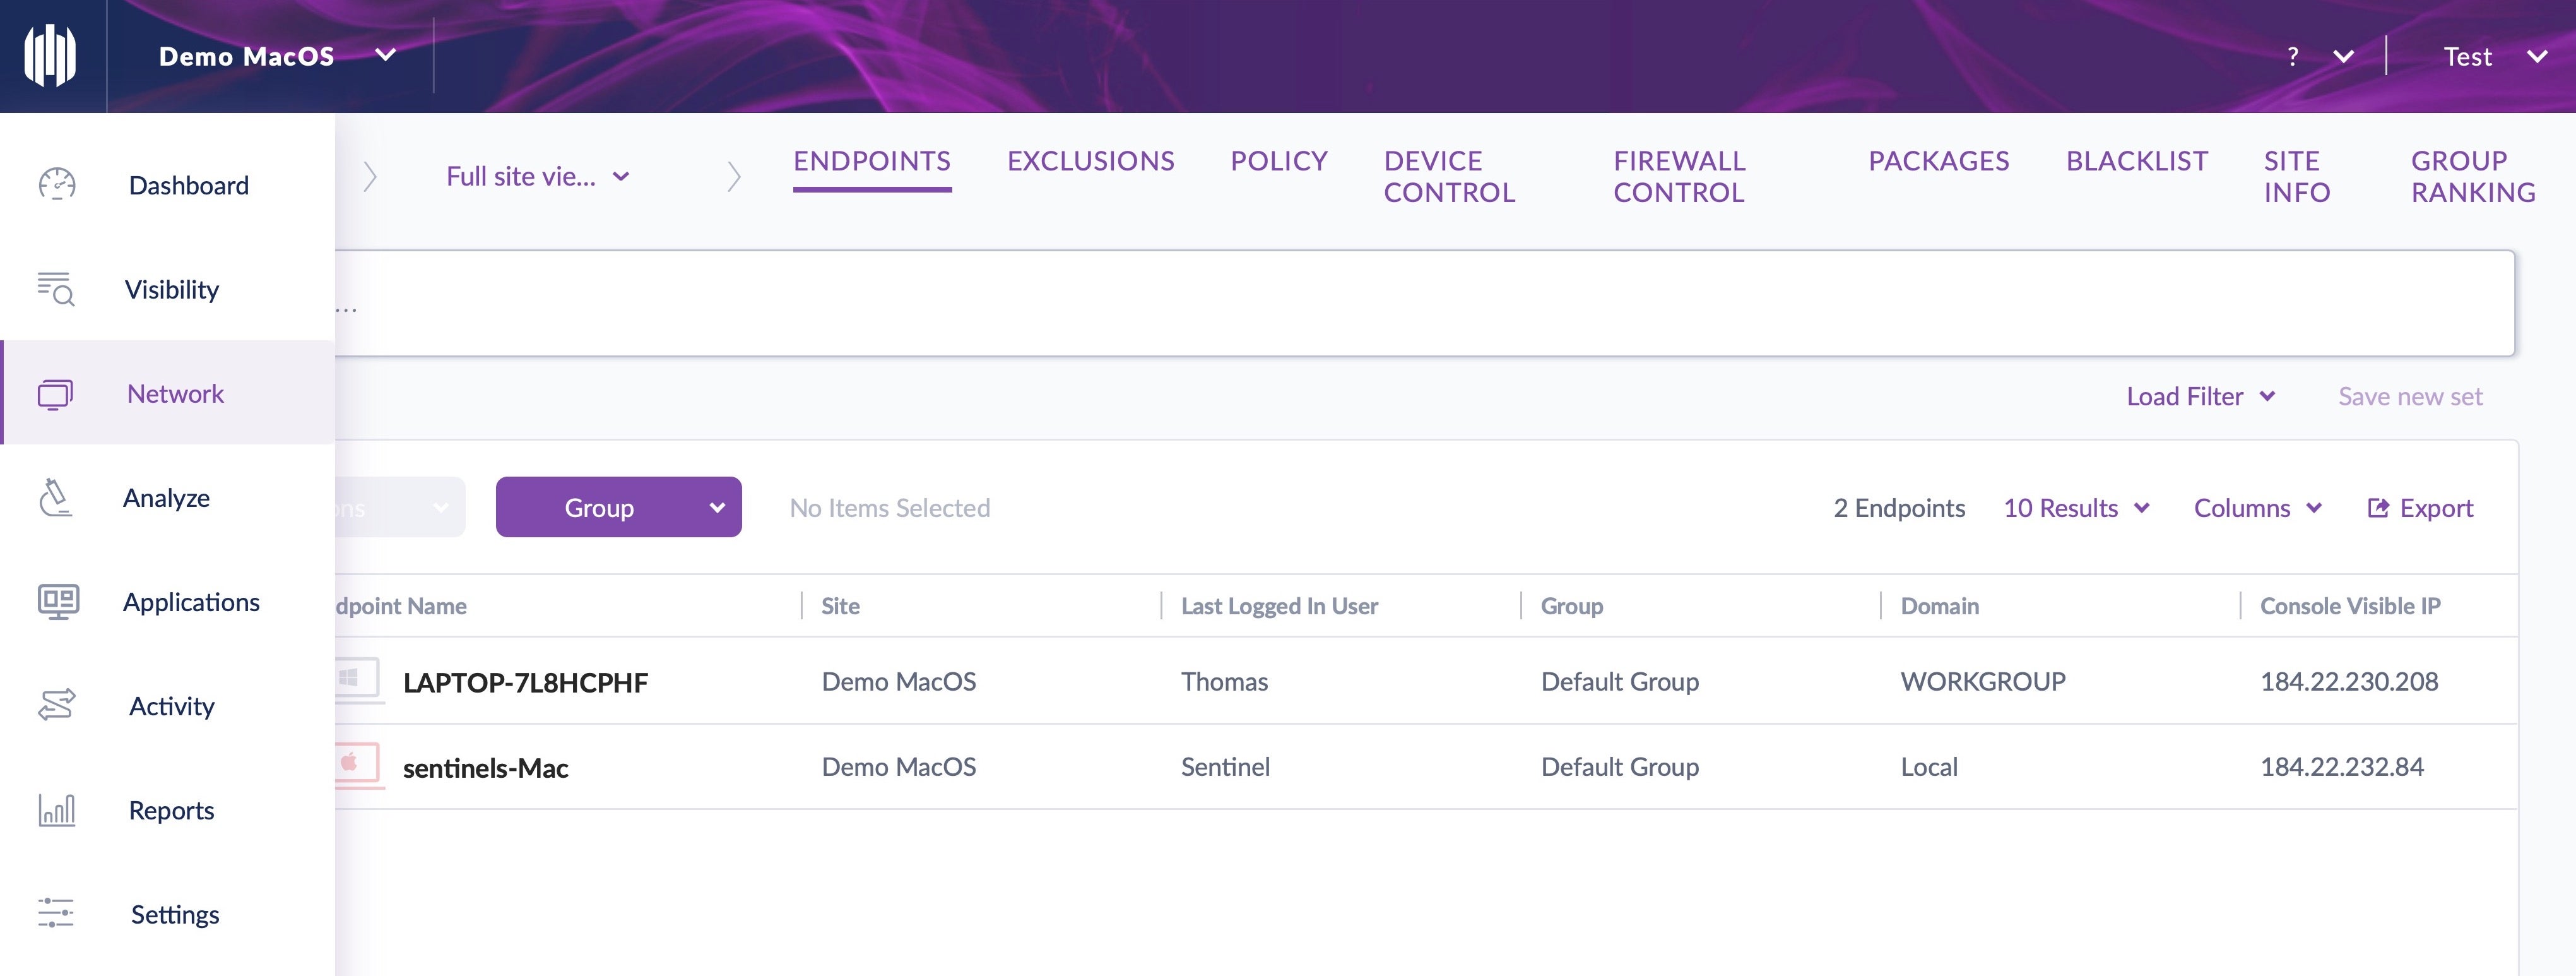Expand the Demo MacOS site dropdown
Screen dimensions: 2576x976
384,54
